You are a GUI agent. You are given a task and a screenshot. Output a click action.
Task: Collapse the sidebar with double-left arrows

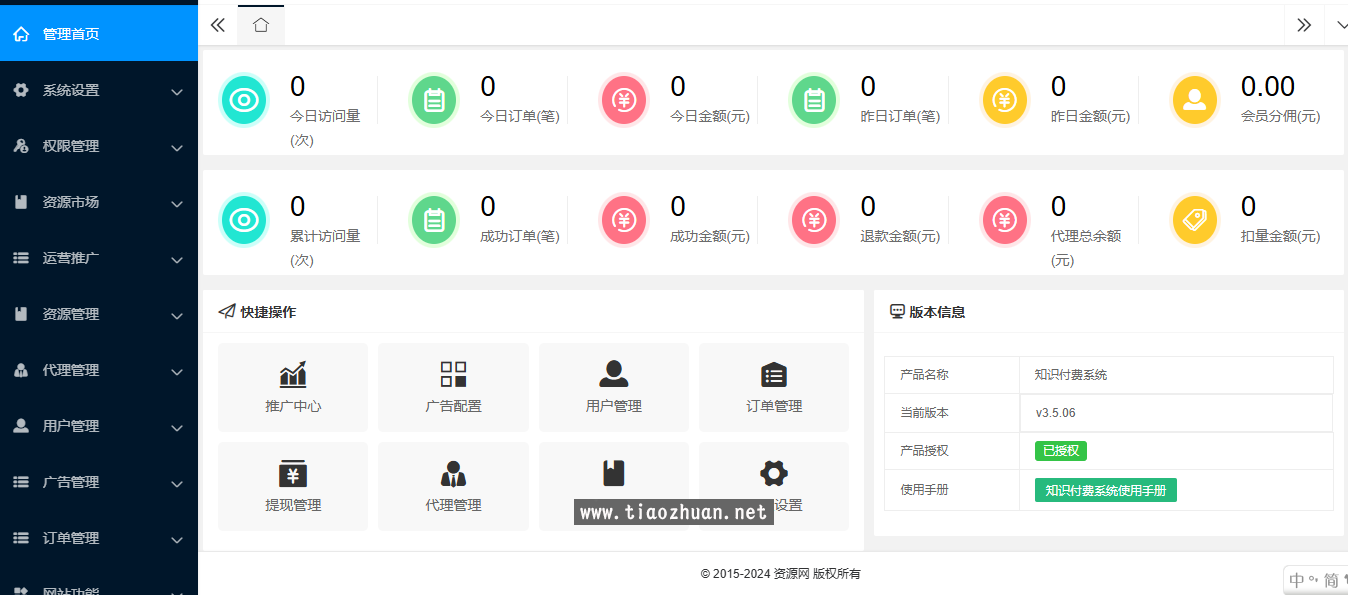218,26
